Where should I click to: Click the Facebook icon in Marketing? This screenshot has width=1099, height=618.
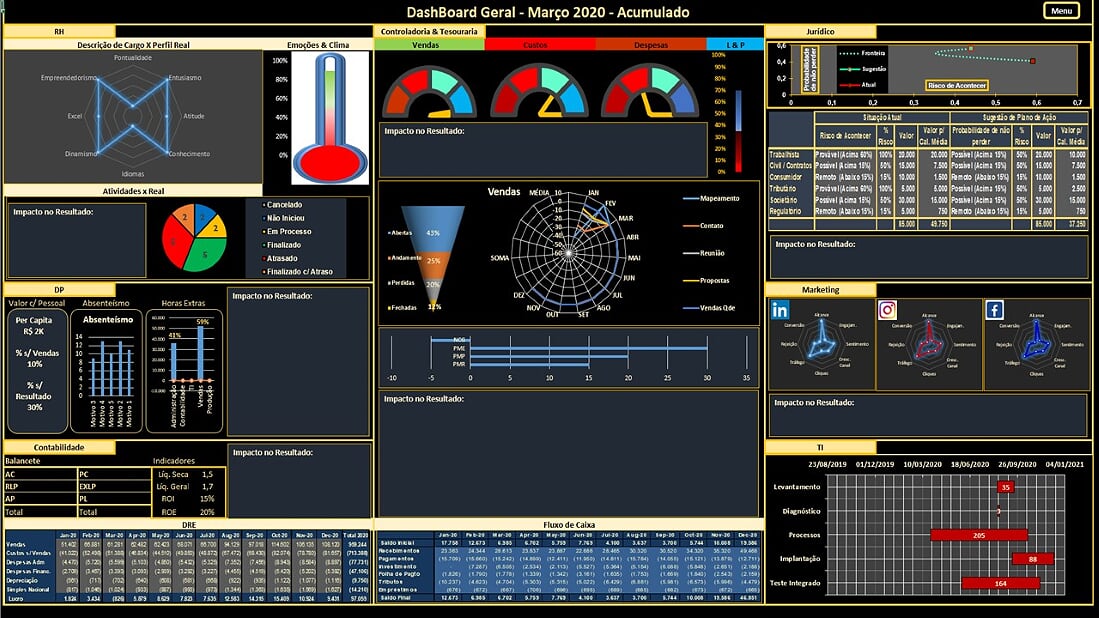[995, 310]
